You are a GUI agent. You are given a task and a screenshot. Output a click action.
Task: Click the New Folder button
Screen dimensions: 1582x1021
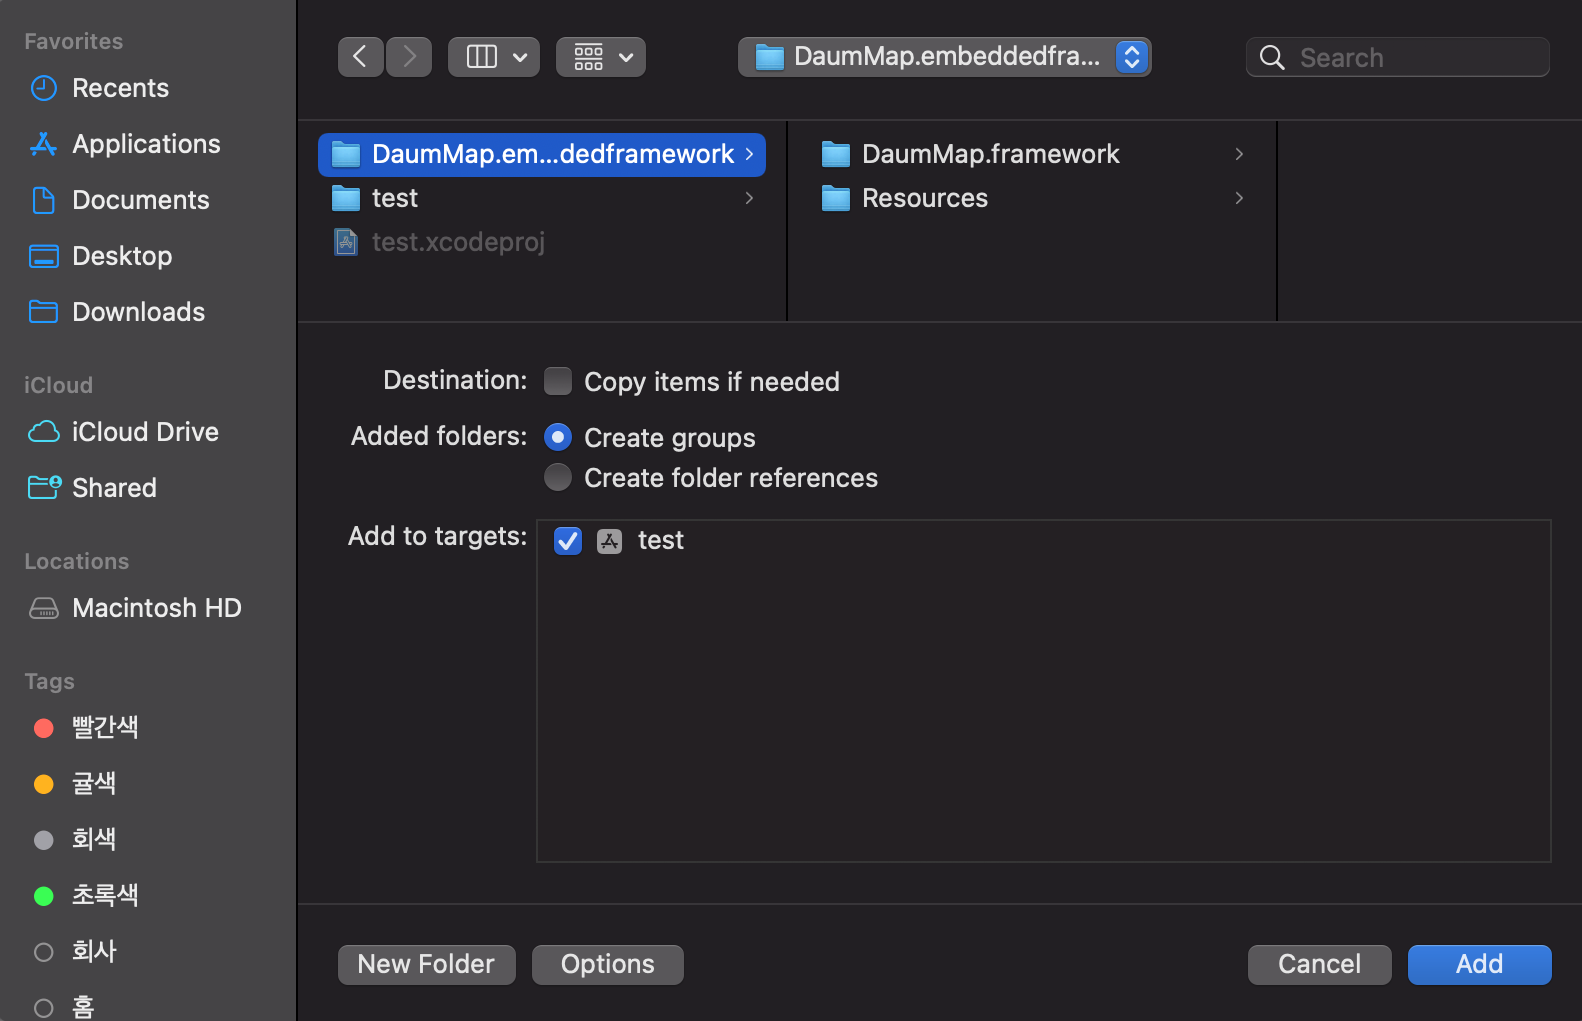coord(427,965)
